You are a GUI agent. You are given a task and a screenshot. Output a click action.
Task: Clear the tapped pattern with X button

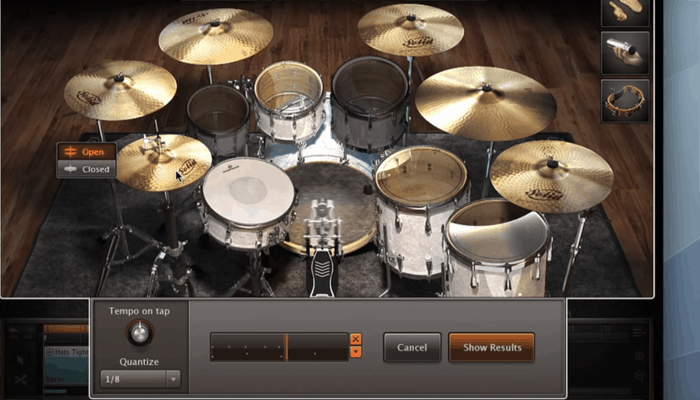[356, 339]
